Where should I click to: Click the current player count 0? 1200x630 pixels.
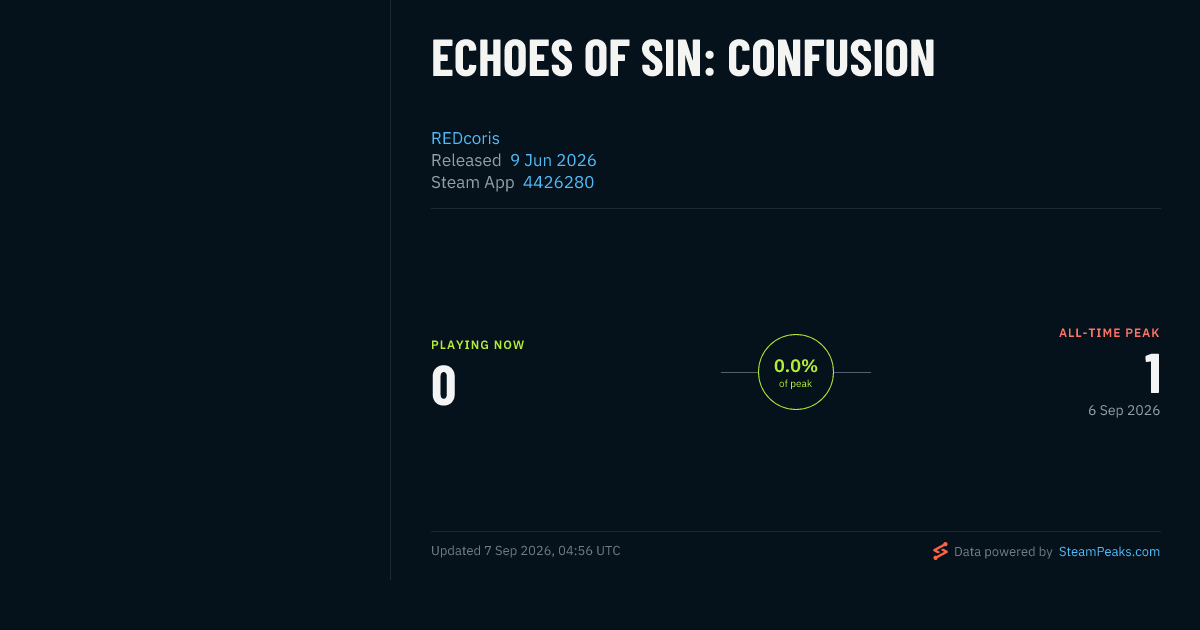[444, 386]
